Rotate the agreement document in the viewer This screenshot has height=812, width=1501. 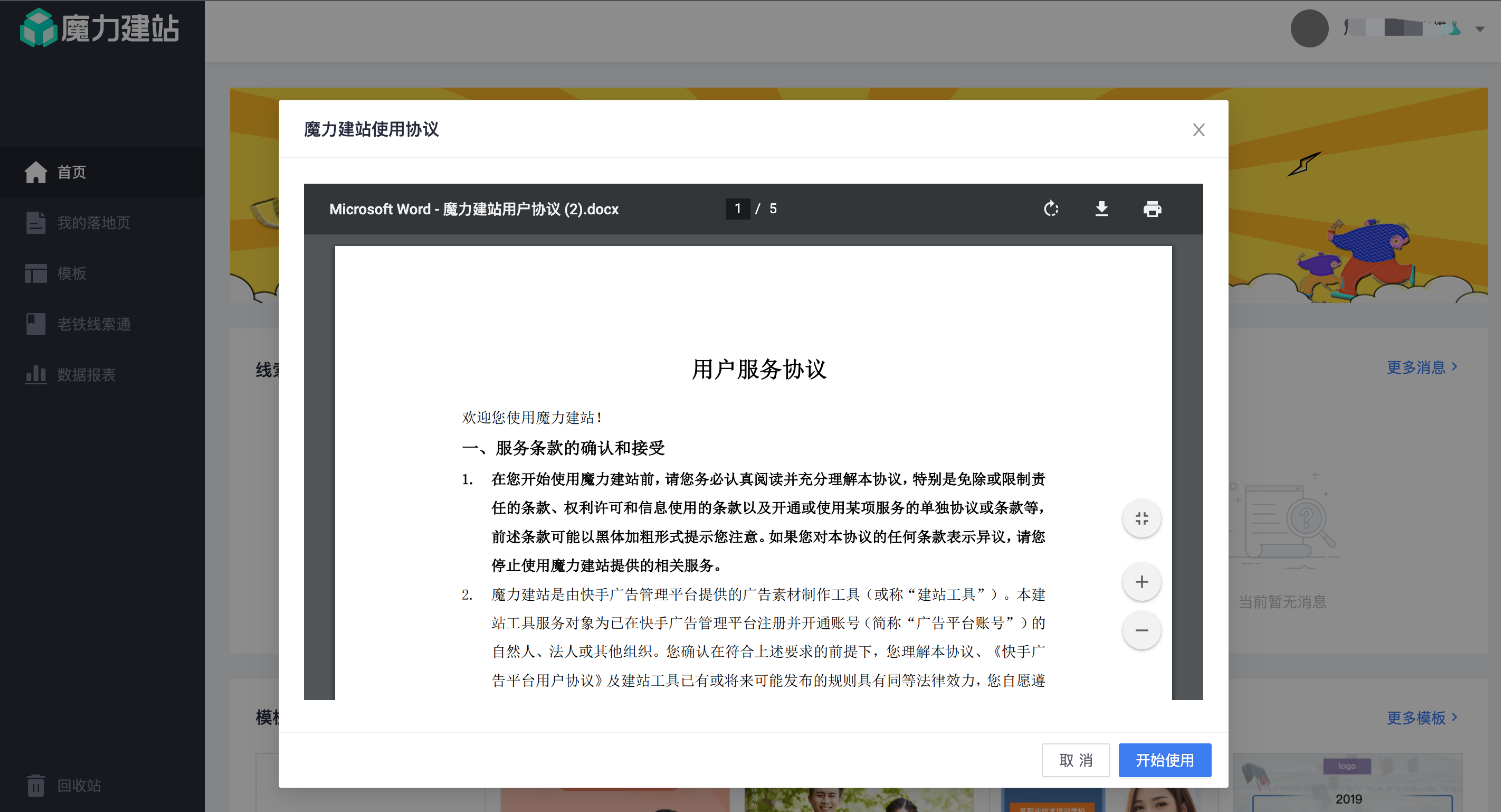click(1051, 209)
